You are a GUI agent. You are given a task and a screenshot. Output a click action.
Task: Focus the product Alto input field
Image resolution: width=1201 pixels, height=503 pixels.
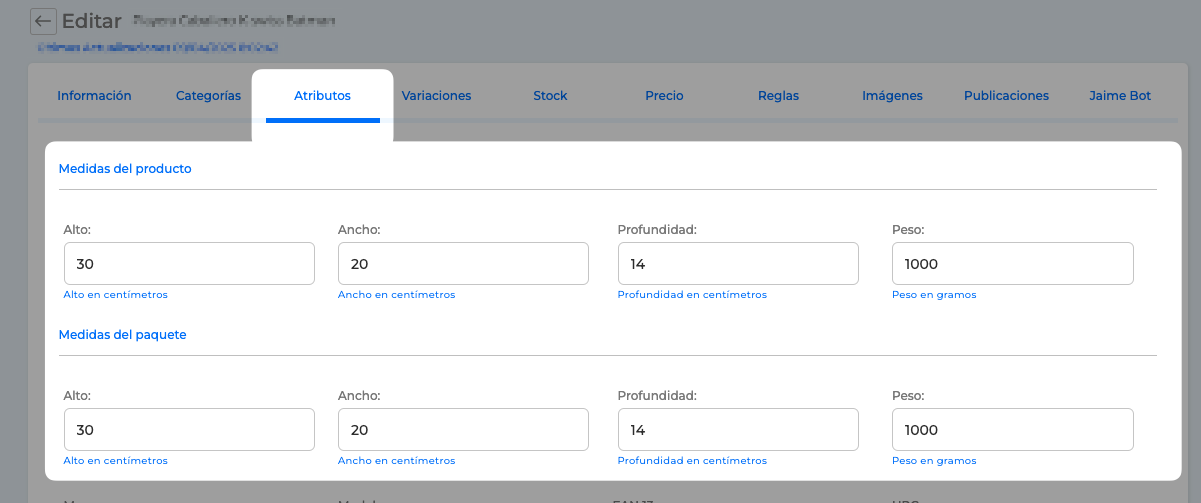tap(189, 264)
